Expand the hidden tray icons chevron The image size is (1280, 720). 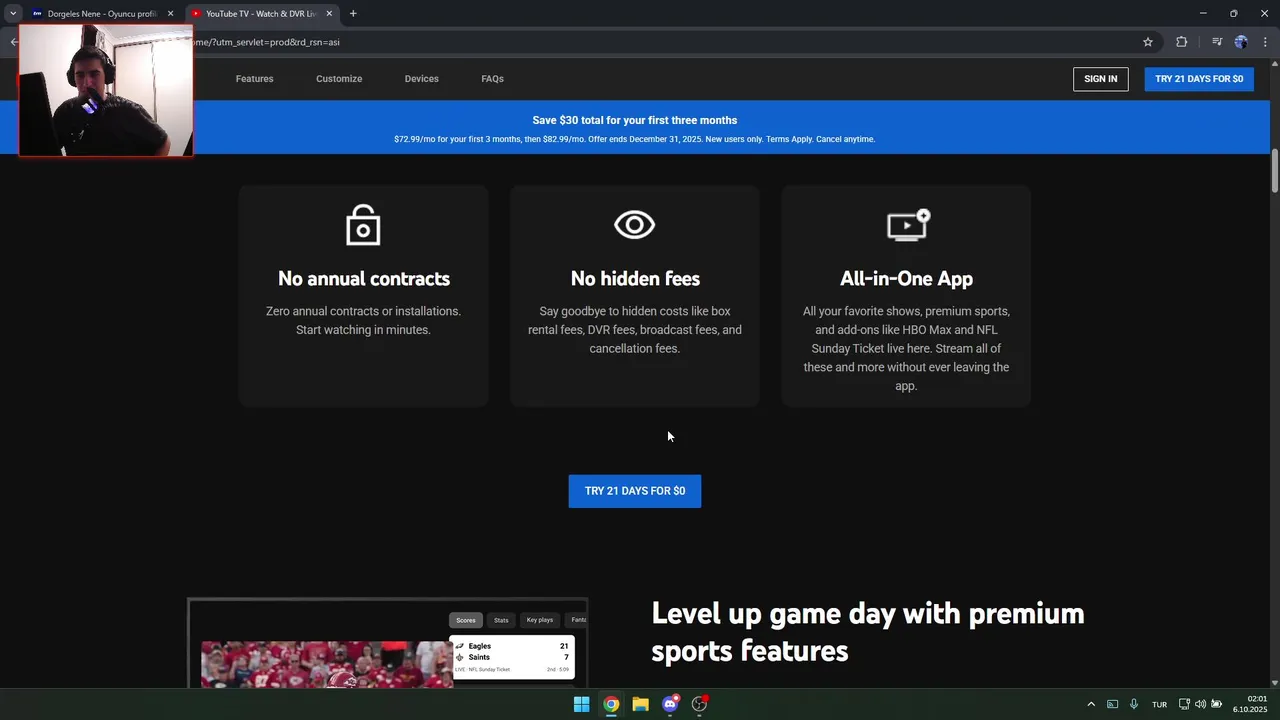pyautogui.click(x=1091, y=704)
